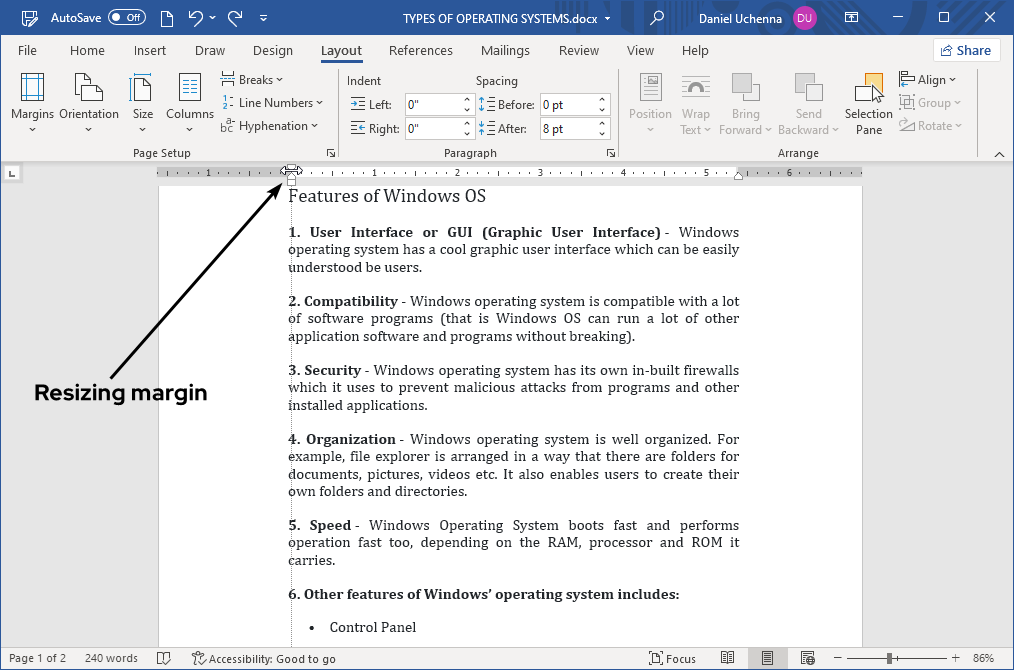
Task: Switch to Read Mode from the status bar
Action: click(727, 658)
